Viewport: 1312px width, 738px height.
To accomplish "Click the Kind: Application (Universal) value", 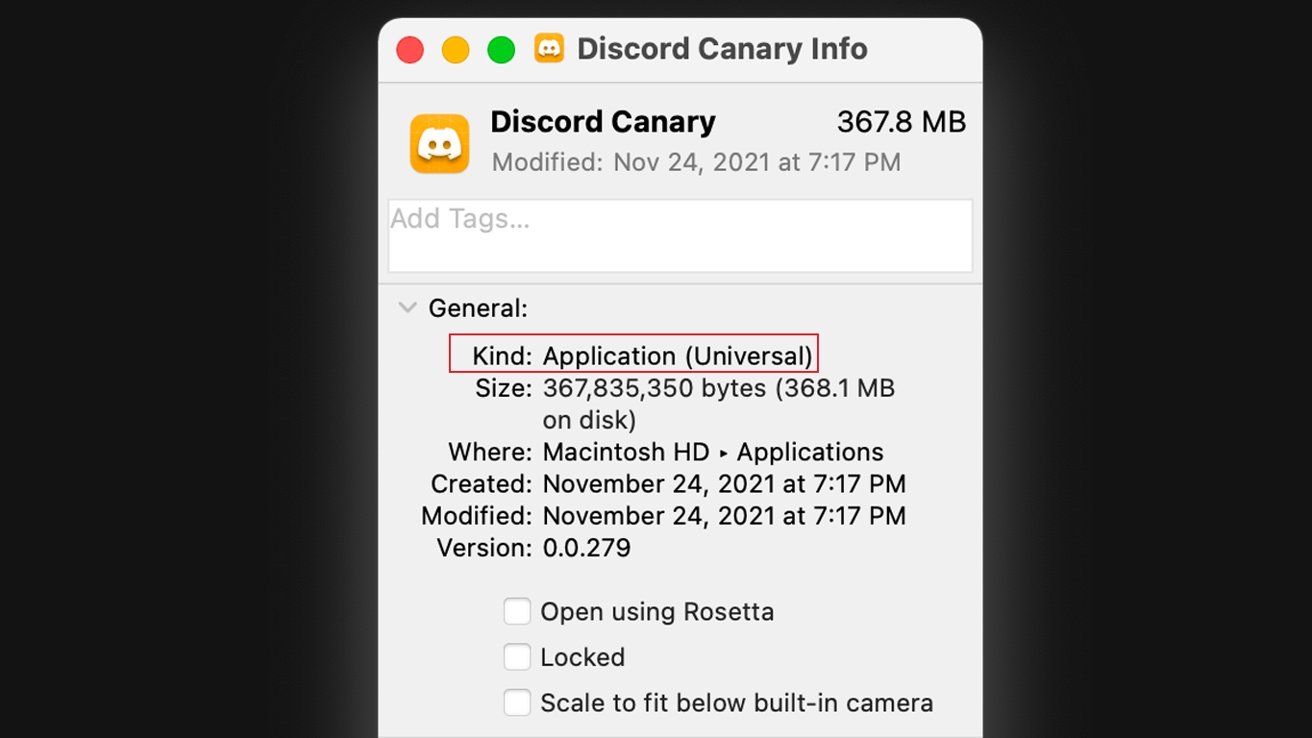I will (x=678, y=356).
